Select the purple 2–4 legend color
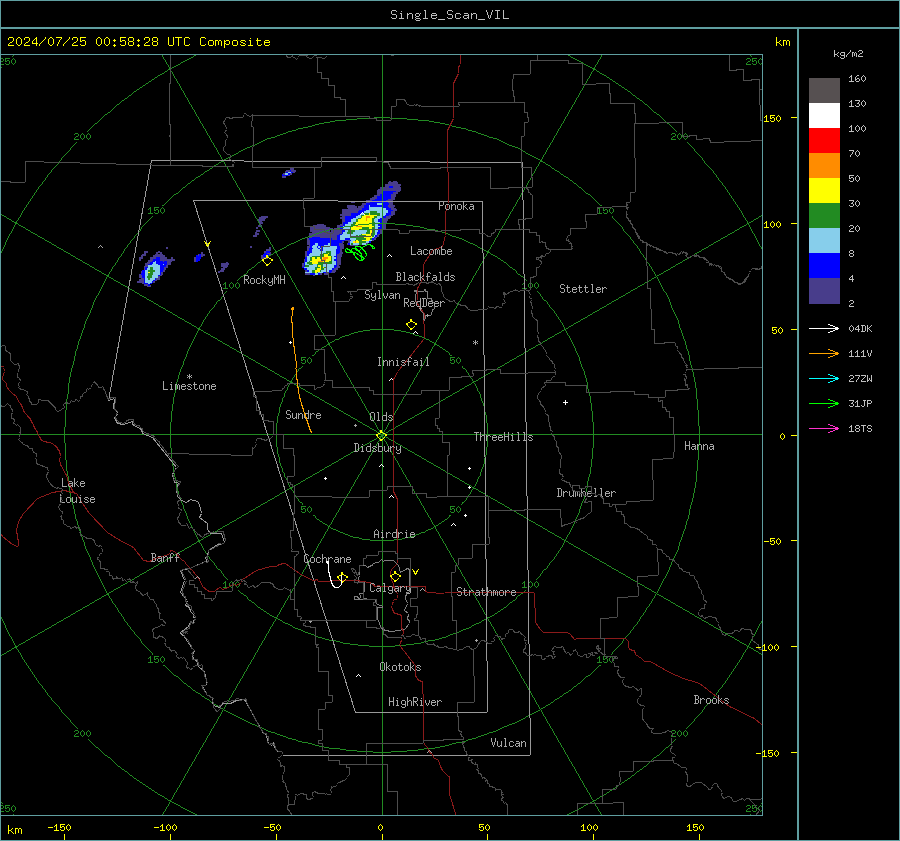The image size is (900, 841). click(x=824, y=291)
